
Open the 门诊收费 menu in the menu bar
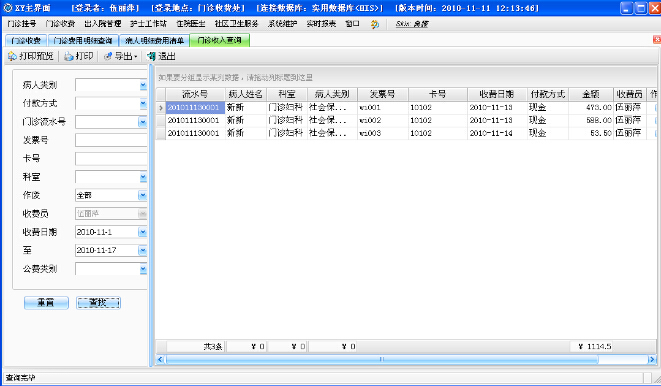60,24
